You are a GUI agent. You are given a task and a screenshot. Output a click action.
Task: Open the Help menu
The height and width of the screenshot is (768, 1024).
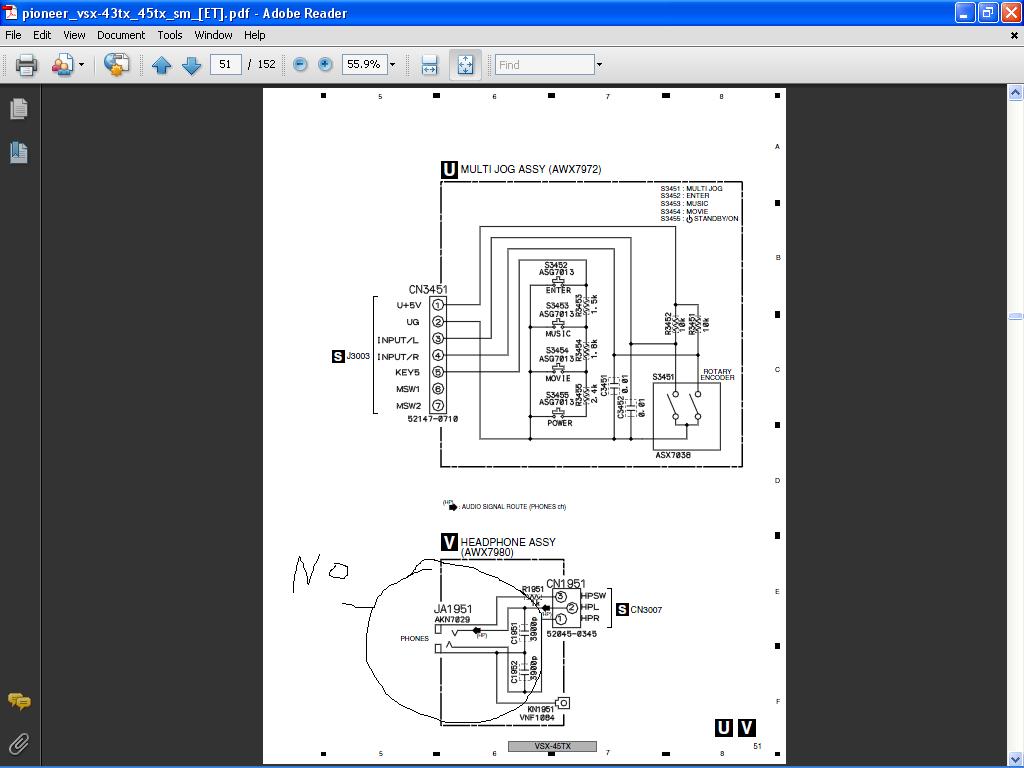coord(255,35)
